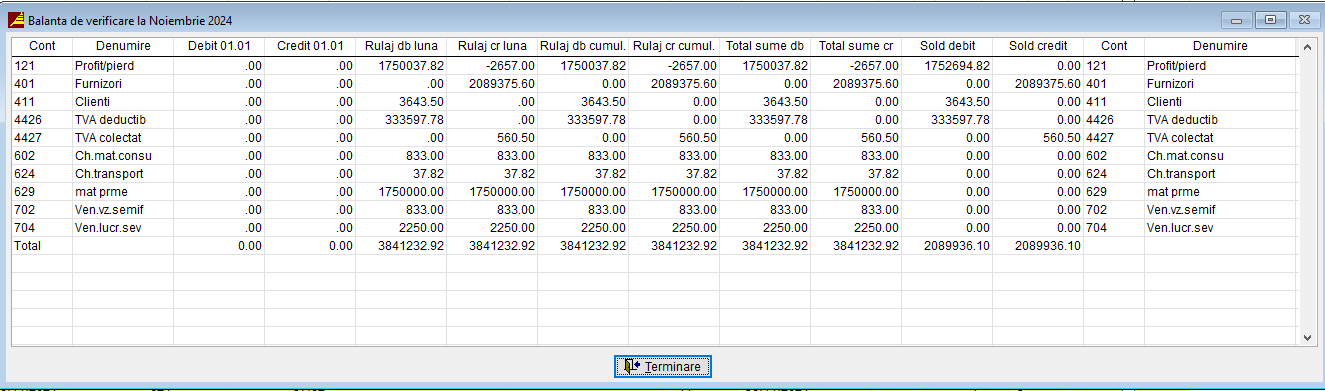This screenshot has height=391, width=1325.
Task: Click 0.00 total in Credit 01.01 column
Action: [x=342, y=246]
